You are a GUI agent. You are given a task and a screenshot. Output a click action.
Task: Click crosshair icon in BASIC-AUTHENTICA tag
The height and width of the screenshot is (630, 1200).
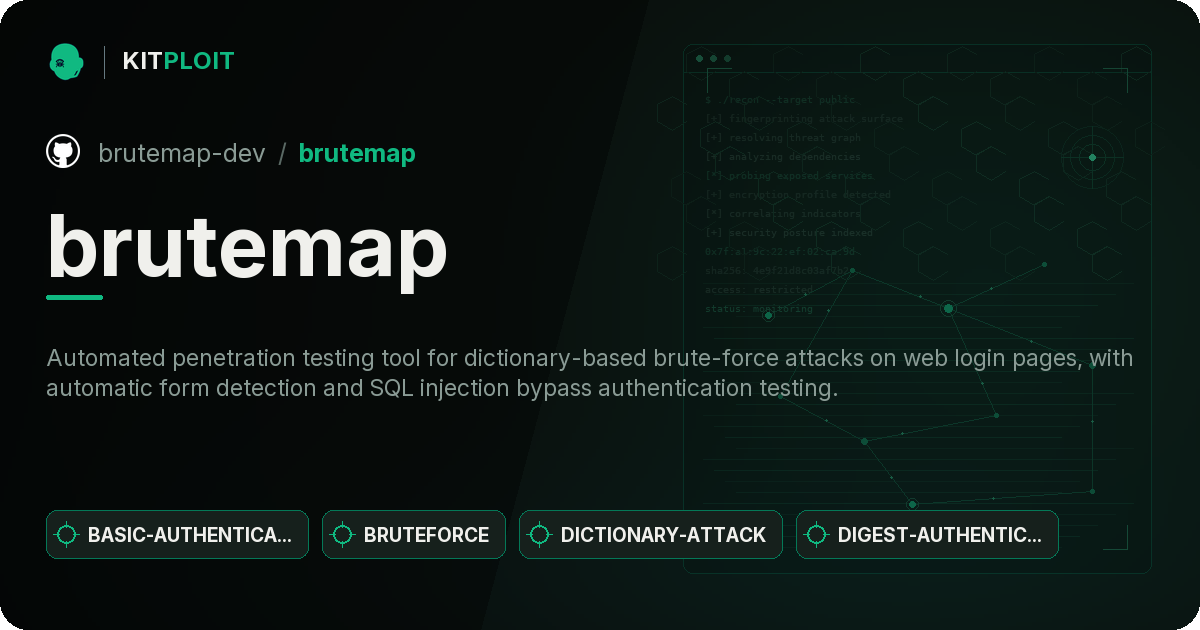tap(67, 535)
